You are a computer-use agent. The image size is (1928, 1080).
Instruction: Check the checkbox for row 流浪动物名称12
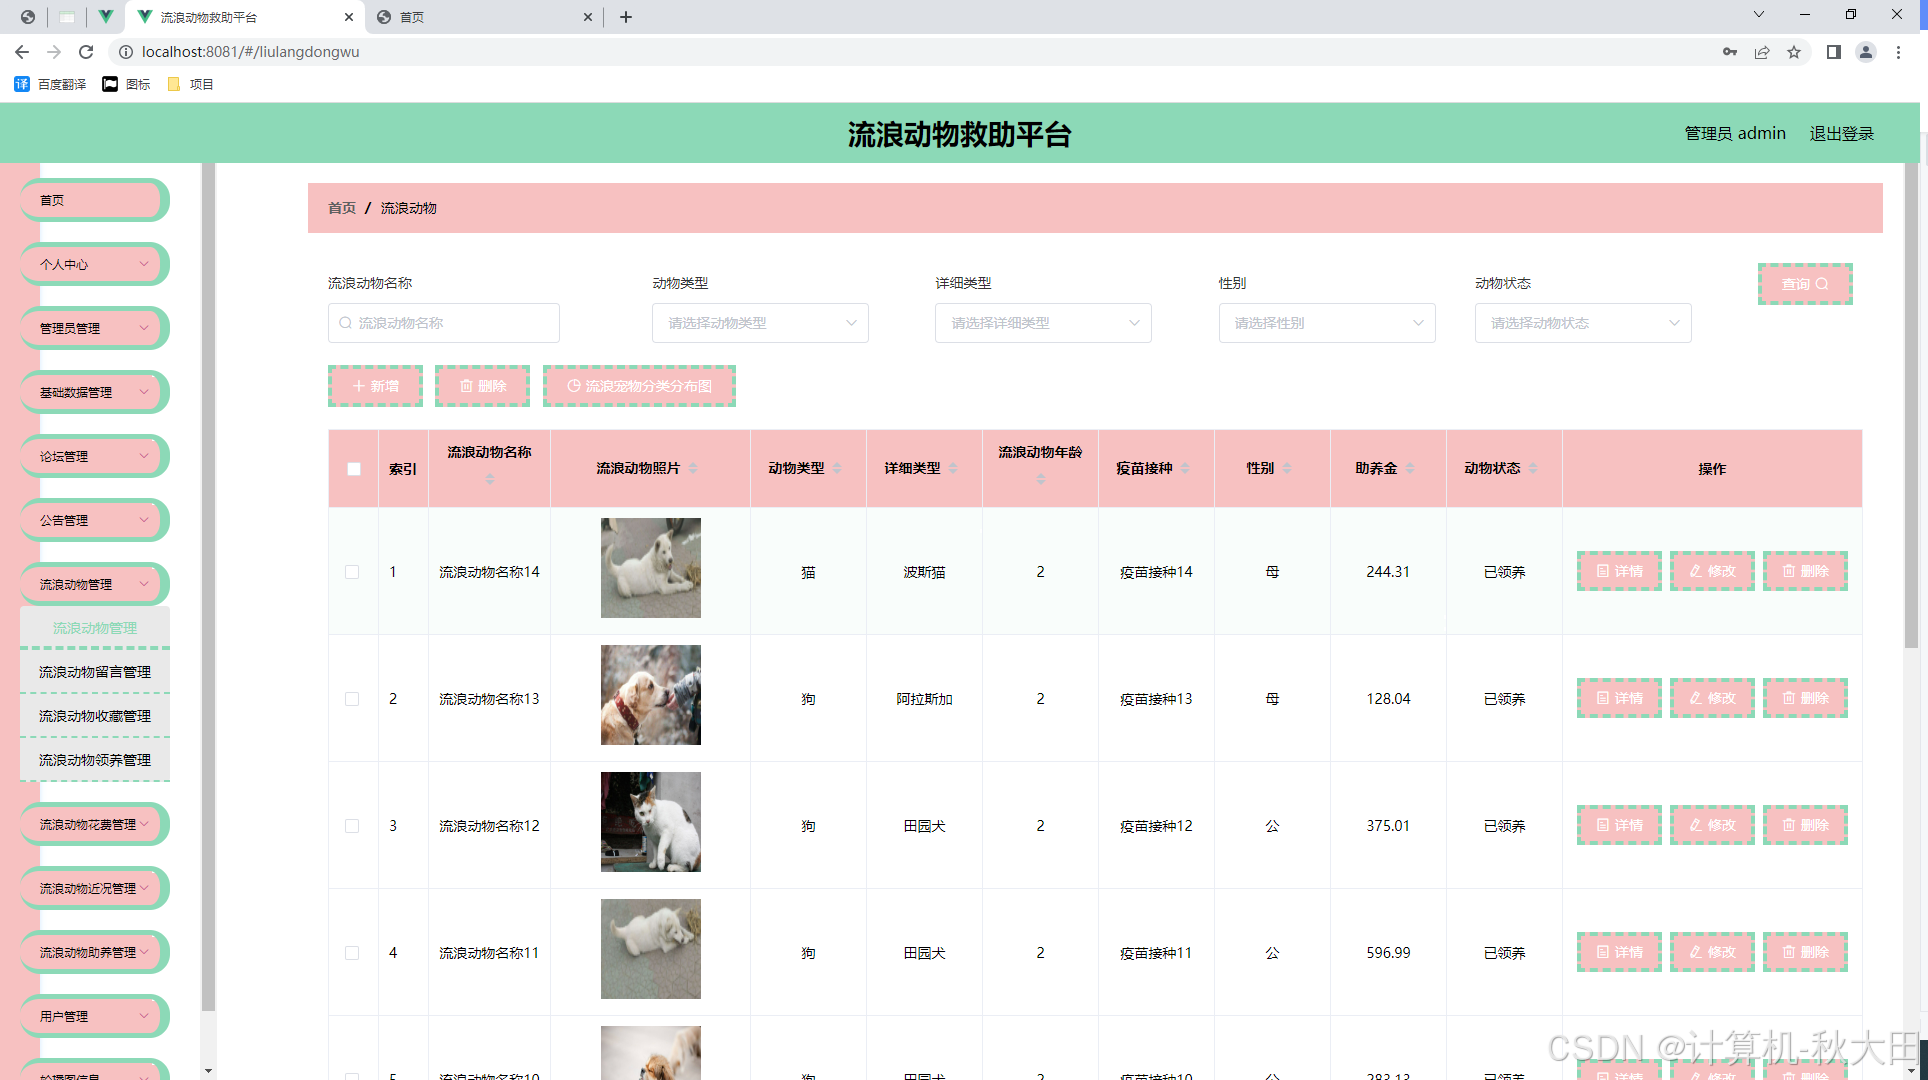(x=352, y=826)
